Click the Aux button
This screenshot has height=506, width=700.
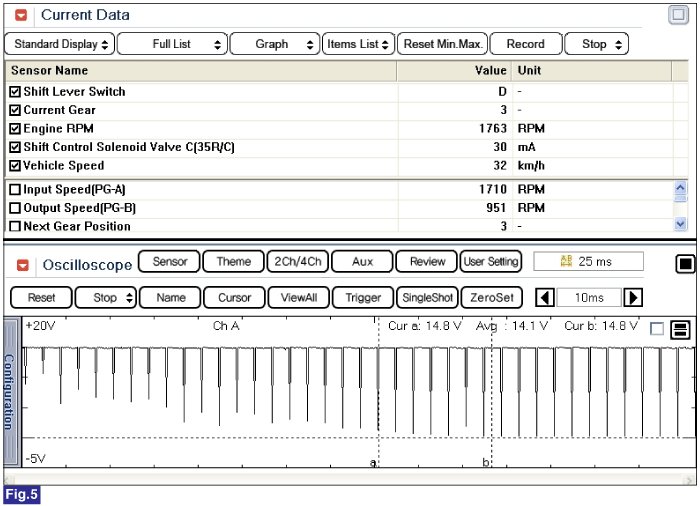[x=362, y=261]
